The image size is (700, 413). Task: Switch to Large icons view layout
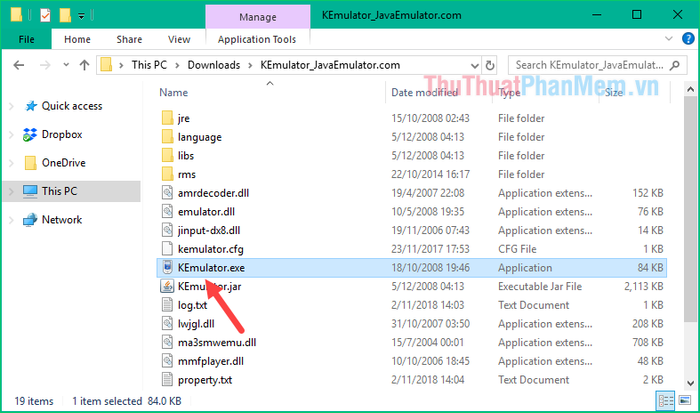tap(685, 400)
